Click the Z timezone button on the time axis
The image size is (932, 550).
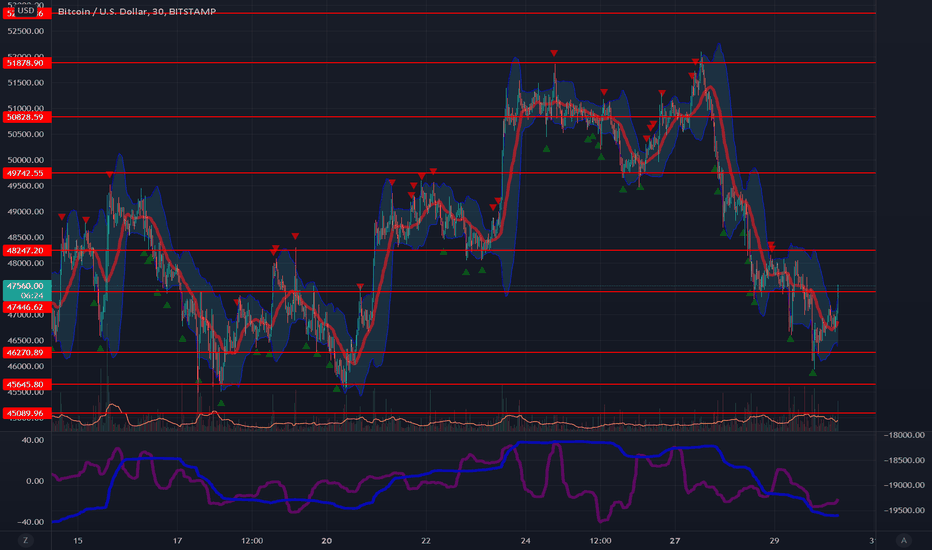tap(25, 540)
